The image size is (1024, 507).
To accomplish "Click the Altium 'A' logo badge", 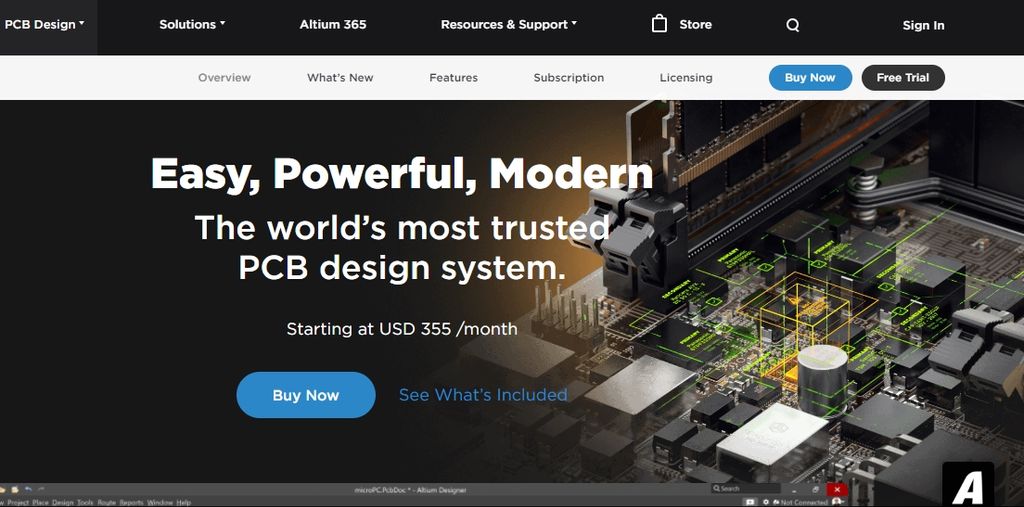I will click(968, 485).
